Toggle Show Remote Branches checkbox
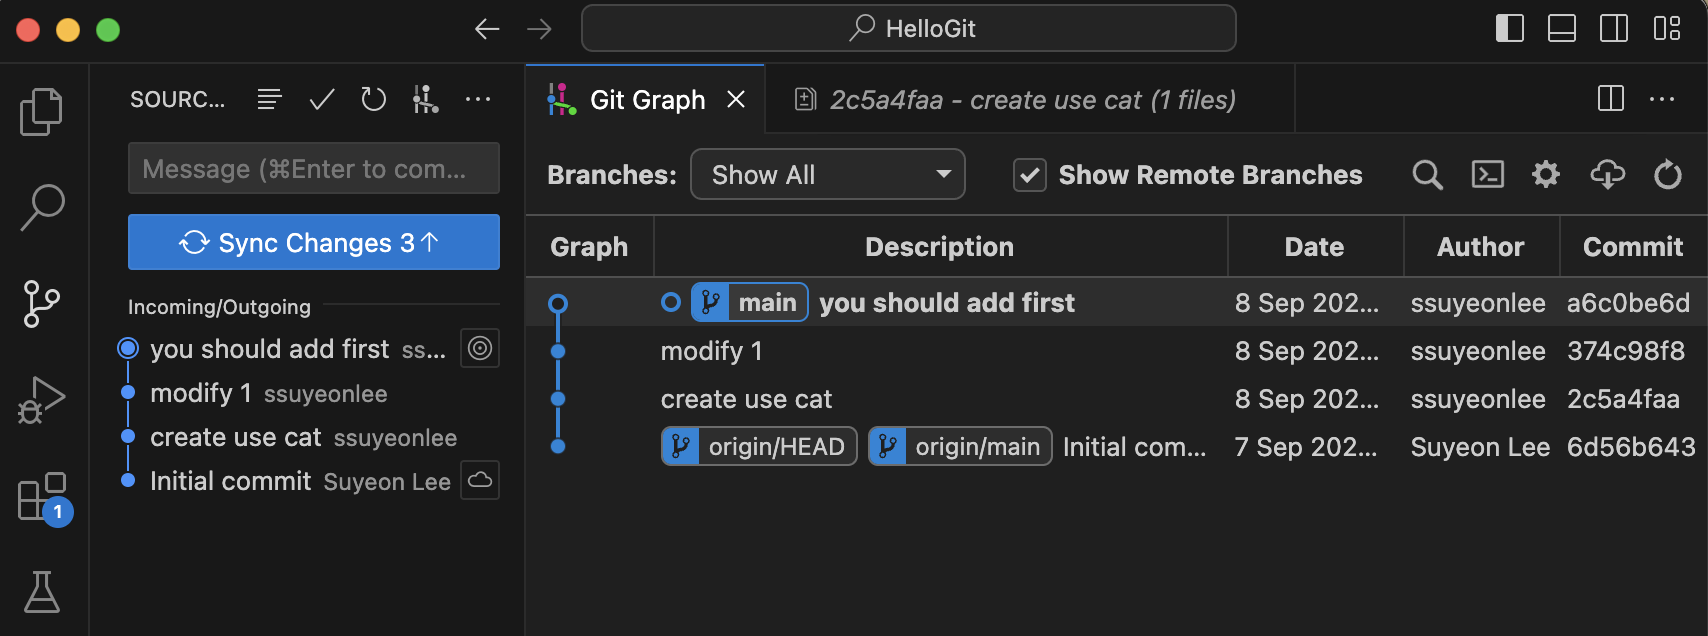 click(x=1030, y=175)
